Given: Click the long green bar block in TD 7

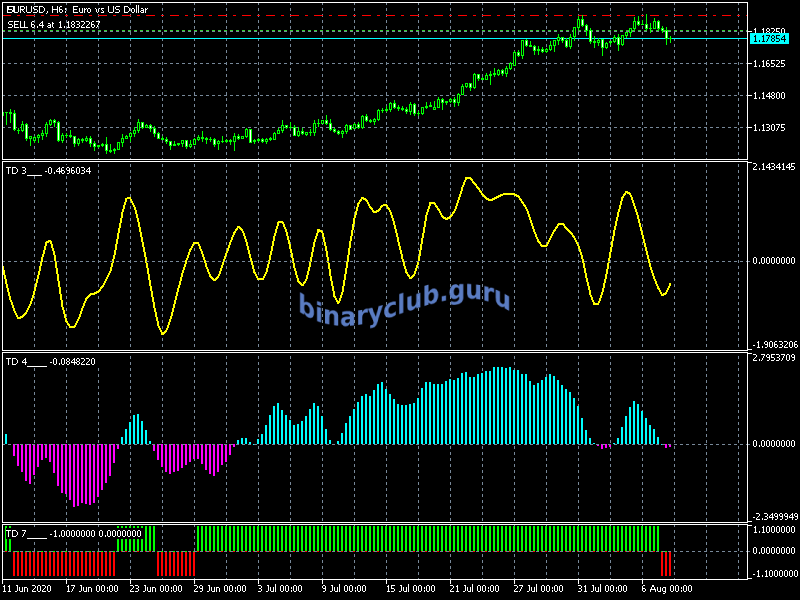Looking at the screenshot, I should (x=428, y=538).
